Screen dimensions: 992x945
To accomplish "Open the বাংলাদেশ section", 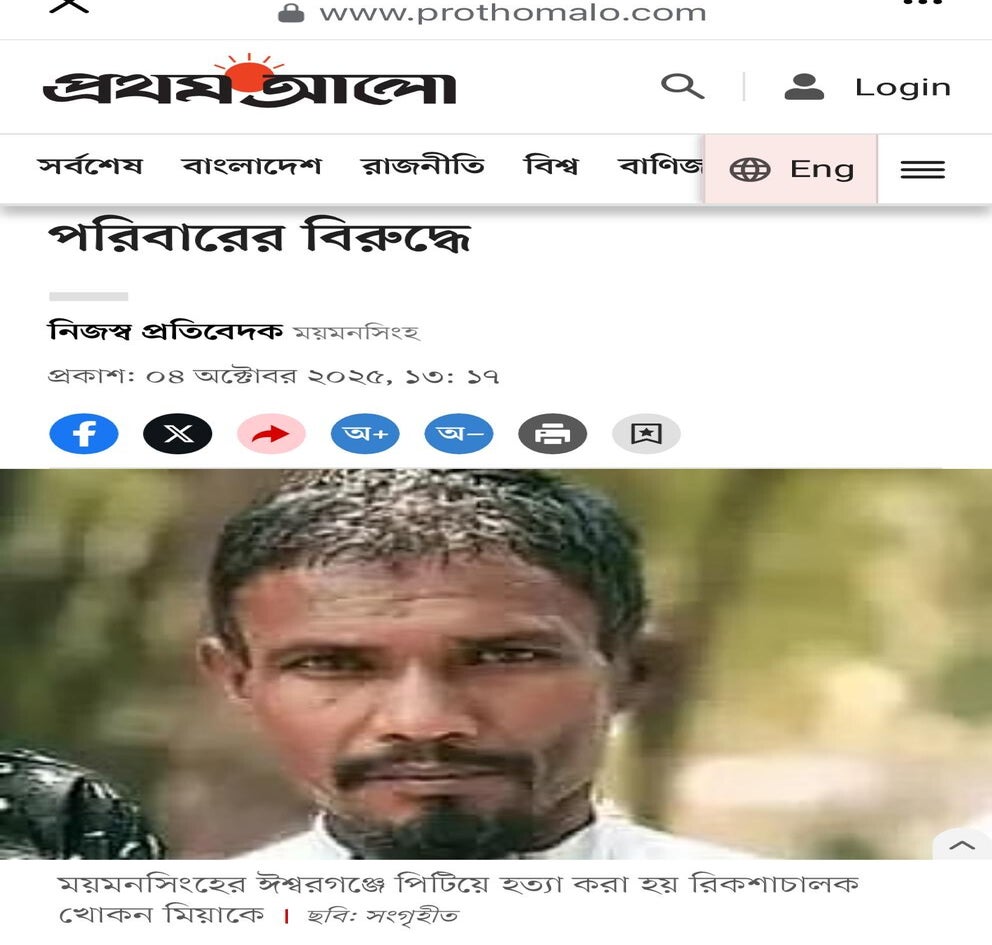I will (x=252, y=166).
